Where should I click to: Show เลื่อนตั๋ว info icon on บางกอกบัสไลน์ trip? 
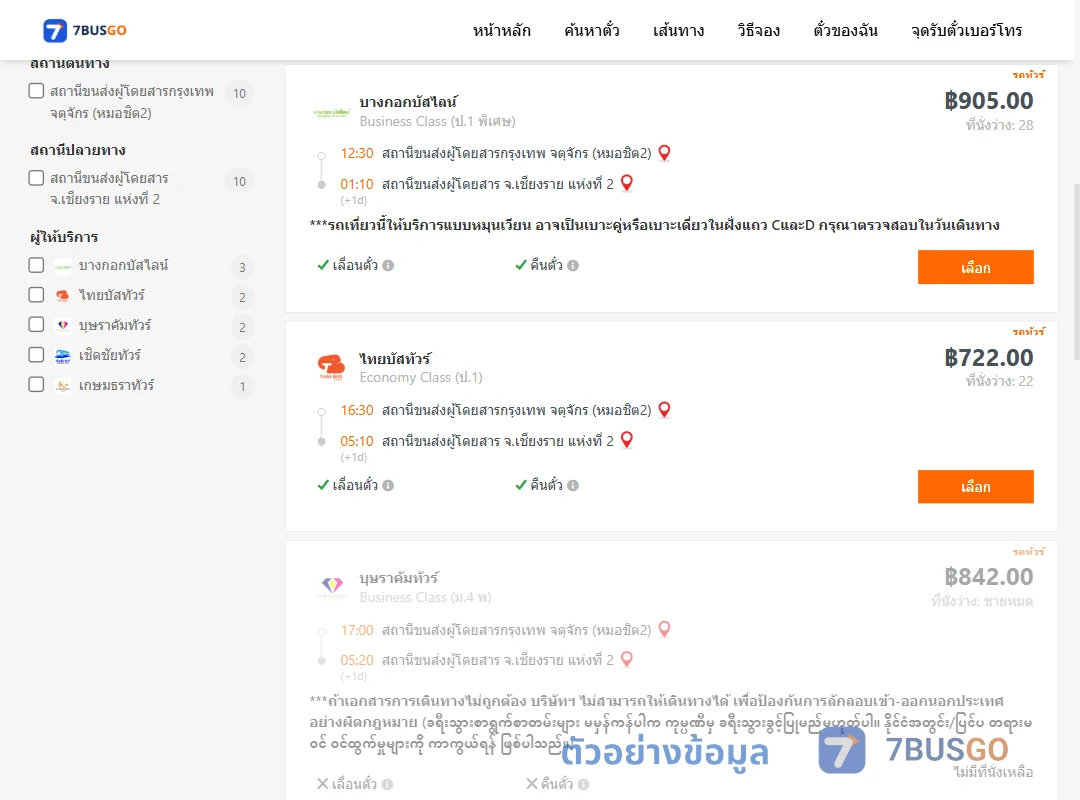tap(388, 265)
